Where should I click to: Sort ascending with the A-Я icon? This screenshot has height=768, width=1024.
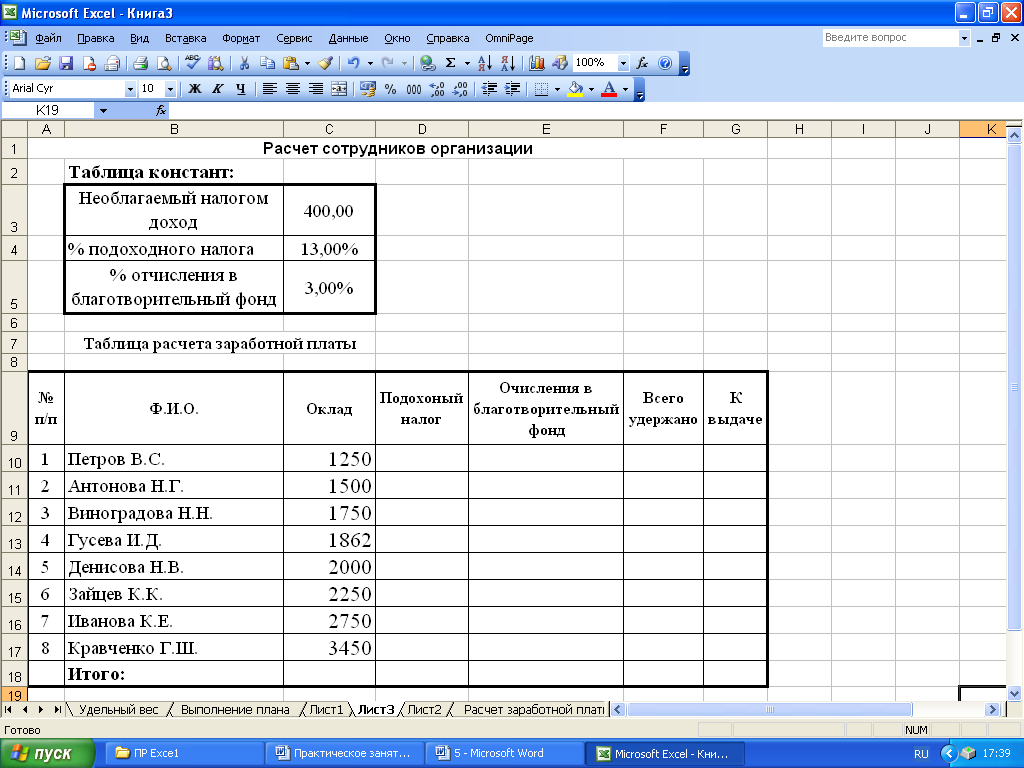485,63
